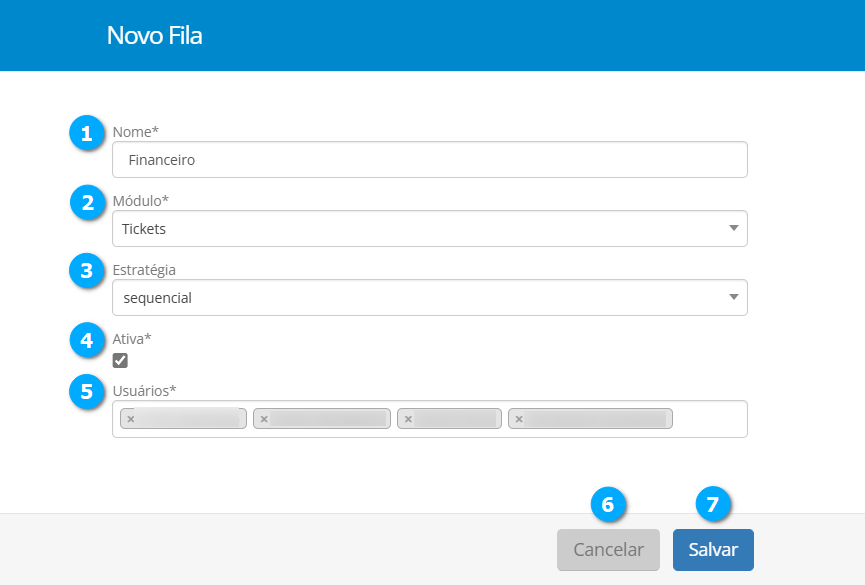This screenshot has height=585, width=865.
Task: Click the Usuários field label
Action: 144,389
